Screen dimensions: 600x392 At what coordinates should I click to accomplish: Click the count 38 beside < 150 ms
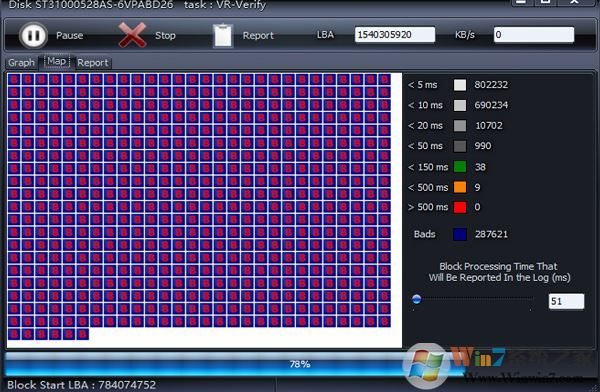[480, 167]
